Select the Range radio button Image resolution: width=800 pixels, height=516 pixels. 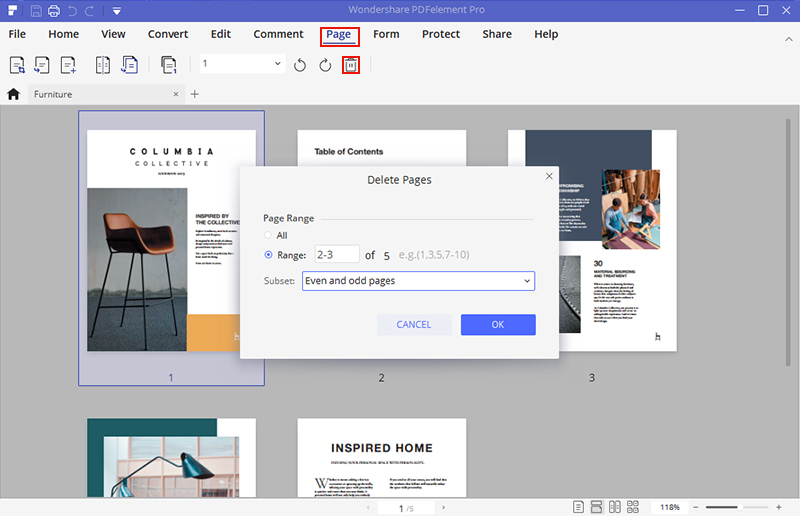[268, 255]
